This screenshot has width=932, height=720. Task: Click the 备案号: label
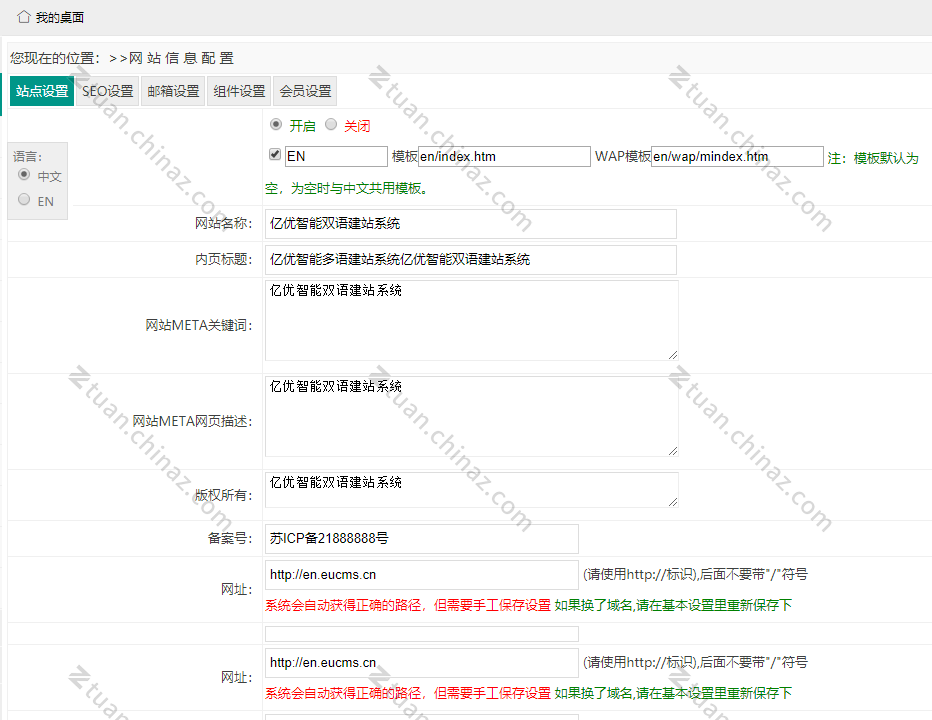point(230,539)
